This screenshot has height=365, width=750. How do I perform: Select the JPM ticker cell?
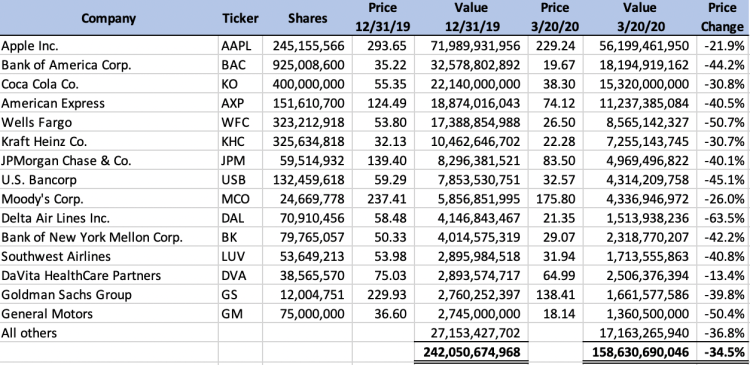pyautogui.click(x=240, y=160)
